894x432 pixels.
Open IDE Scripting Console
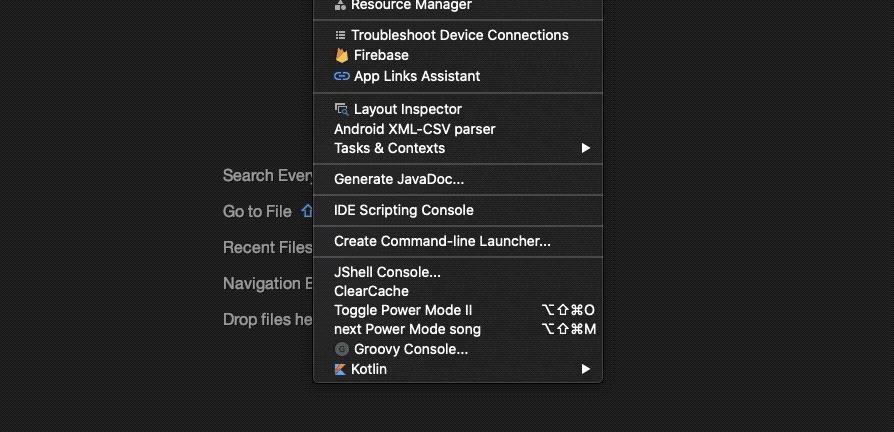tap(404, 210)
